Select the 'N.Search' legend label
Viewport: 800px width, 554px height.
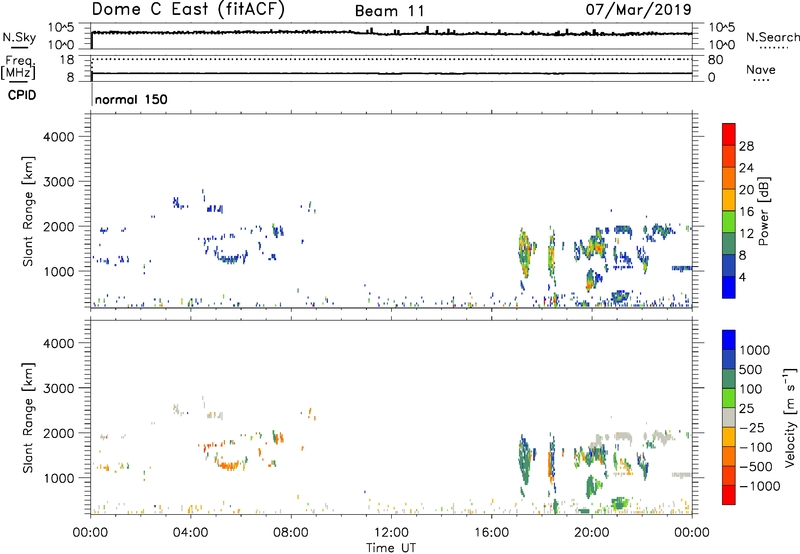click(x=772, y=37)
